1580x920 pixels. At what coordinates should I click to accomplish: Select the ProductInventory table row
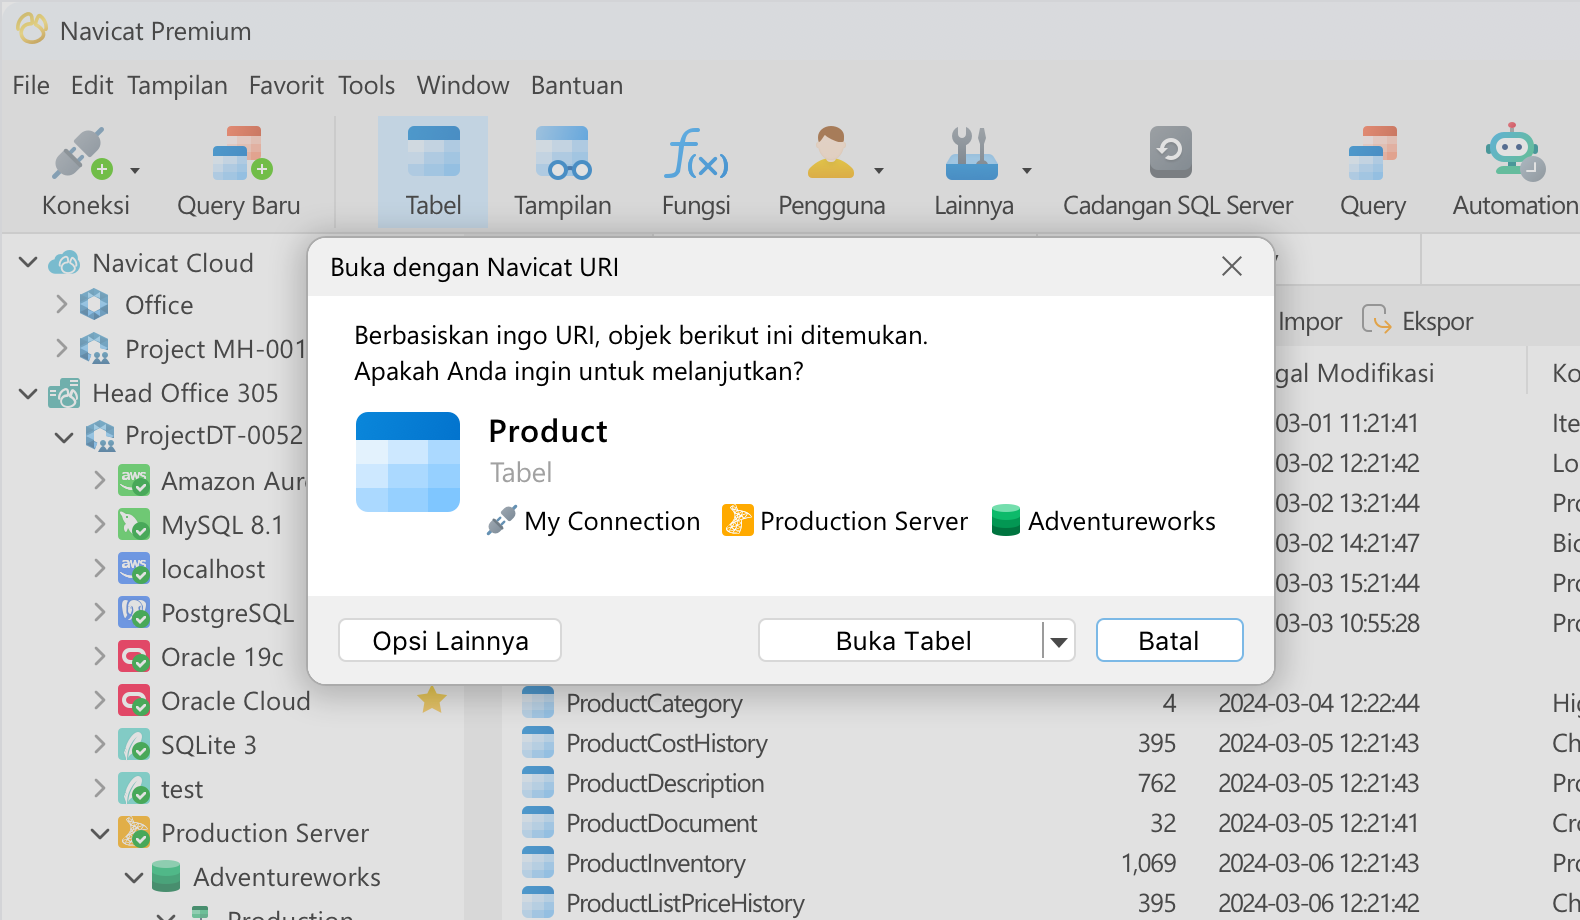(1041, 863)
